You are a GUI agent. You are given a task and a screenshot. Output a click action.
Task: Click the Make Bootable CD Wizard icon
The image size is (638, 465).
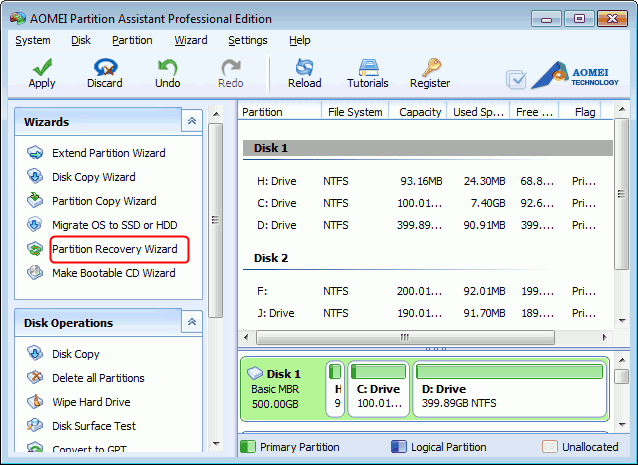coord(35,273)
